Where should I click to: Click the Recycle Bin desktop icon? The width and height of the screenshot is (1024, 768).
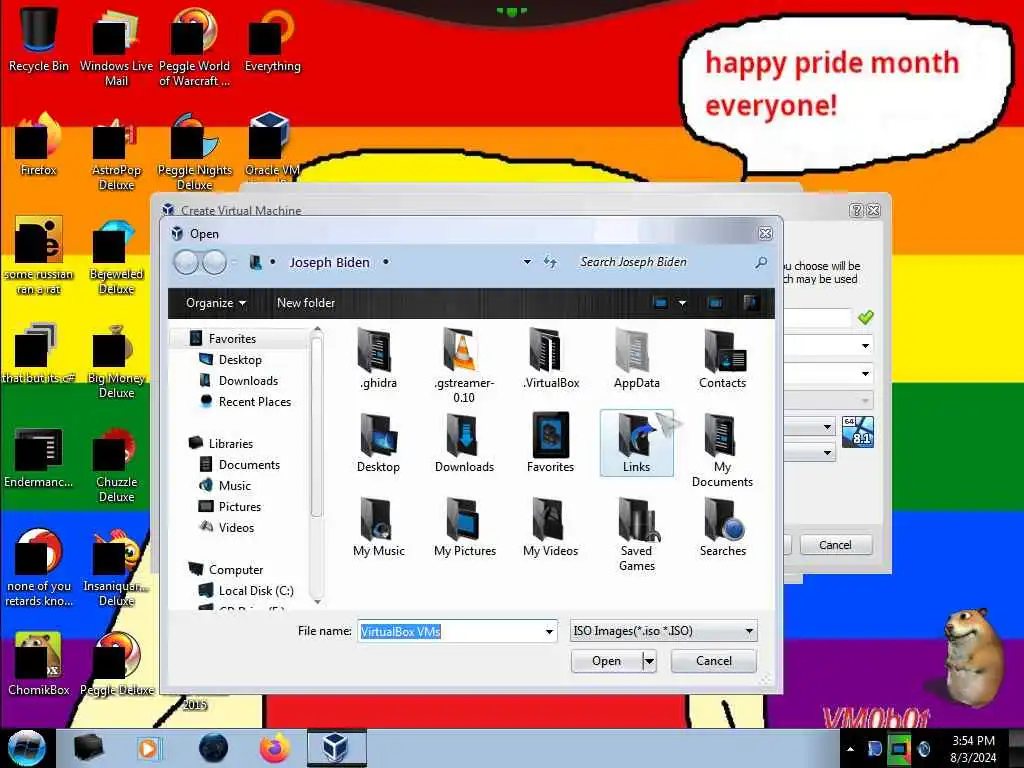39,39
